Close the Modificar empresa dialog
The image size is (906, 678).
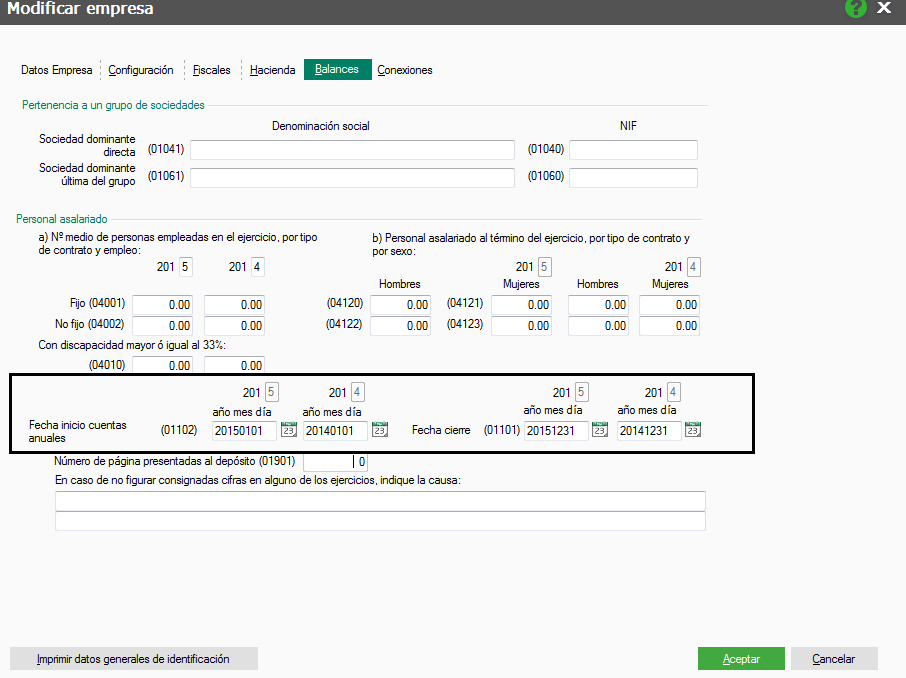tap(883, 8)
